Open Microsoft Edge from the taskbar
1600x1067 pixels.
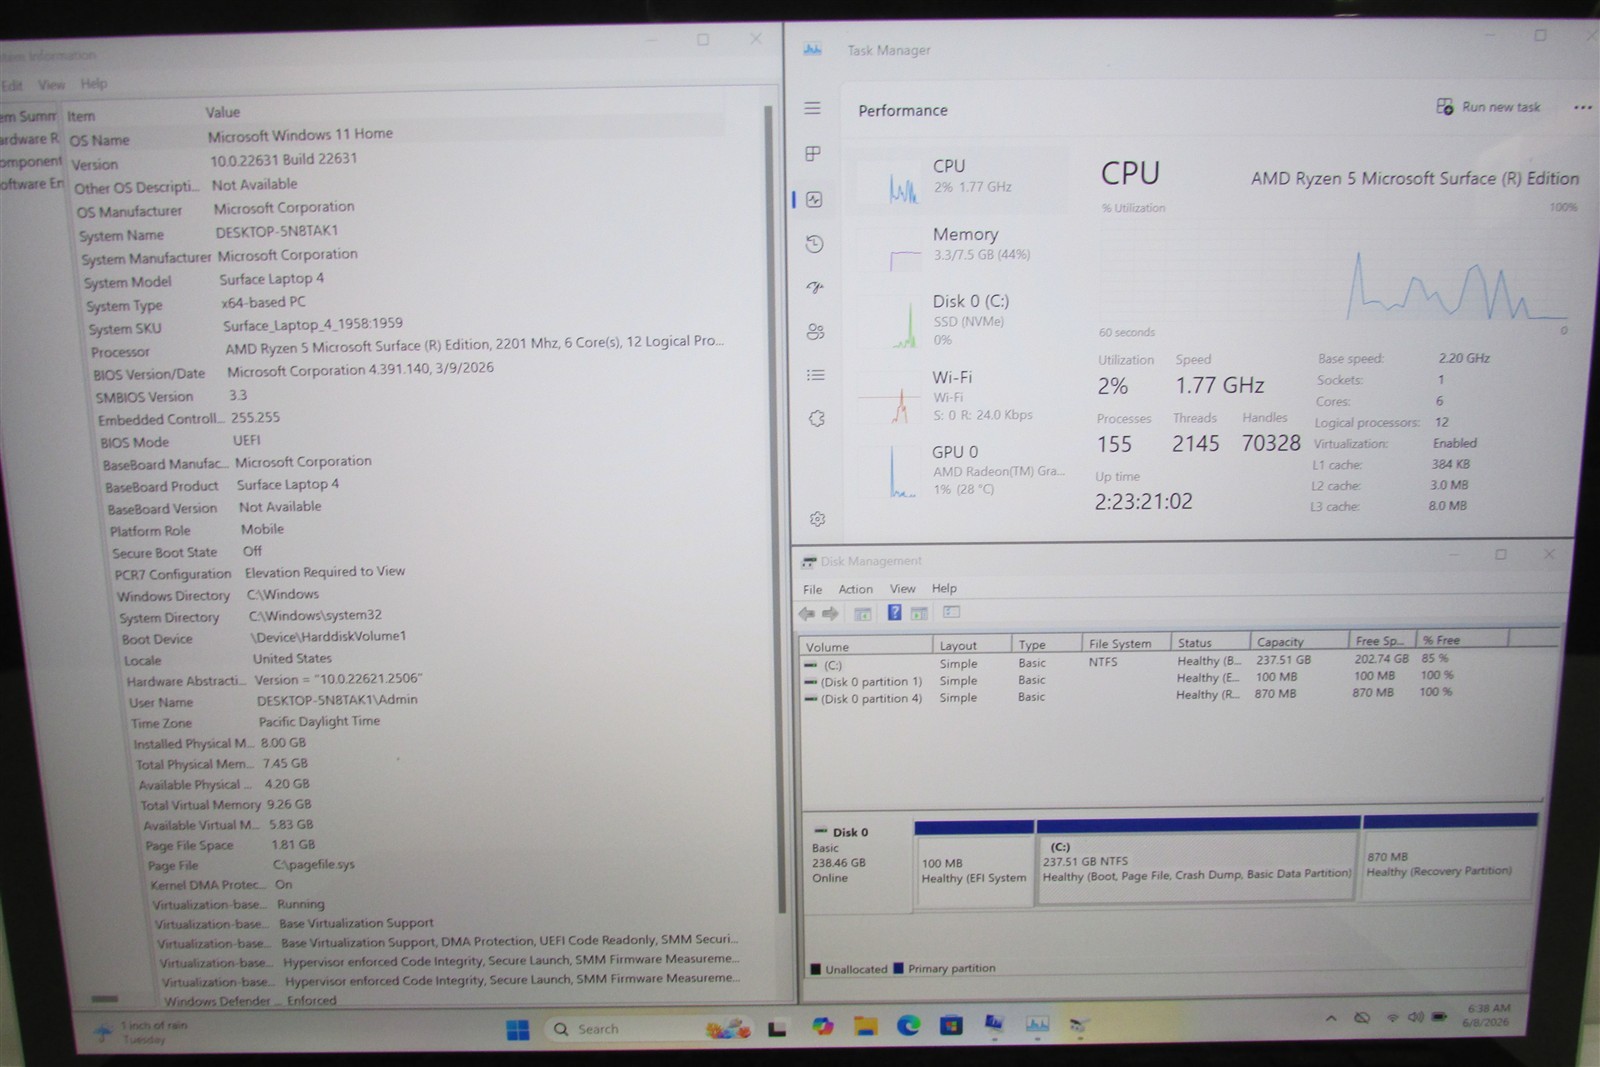coord(909,1025)
